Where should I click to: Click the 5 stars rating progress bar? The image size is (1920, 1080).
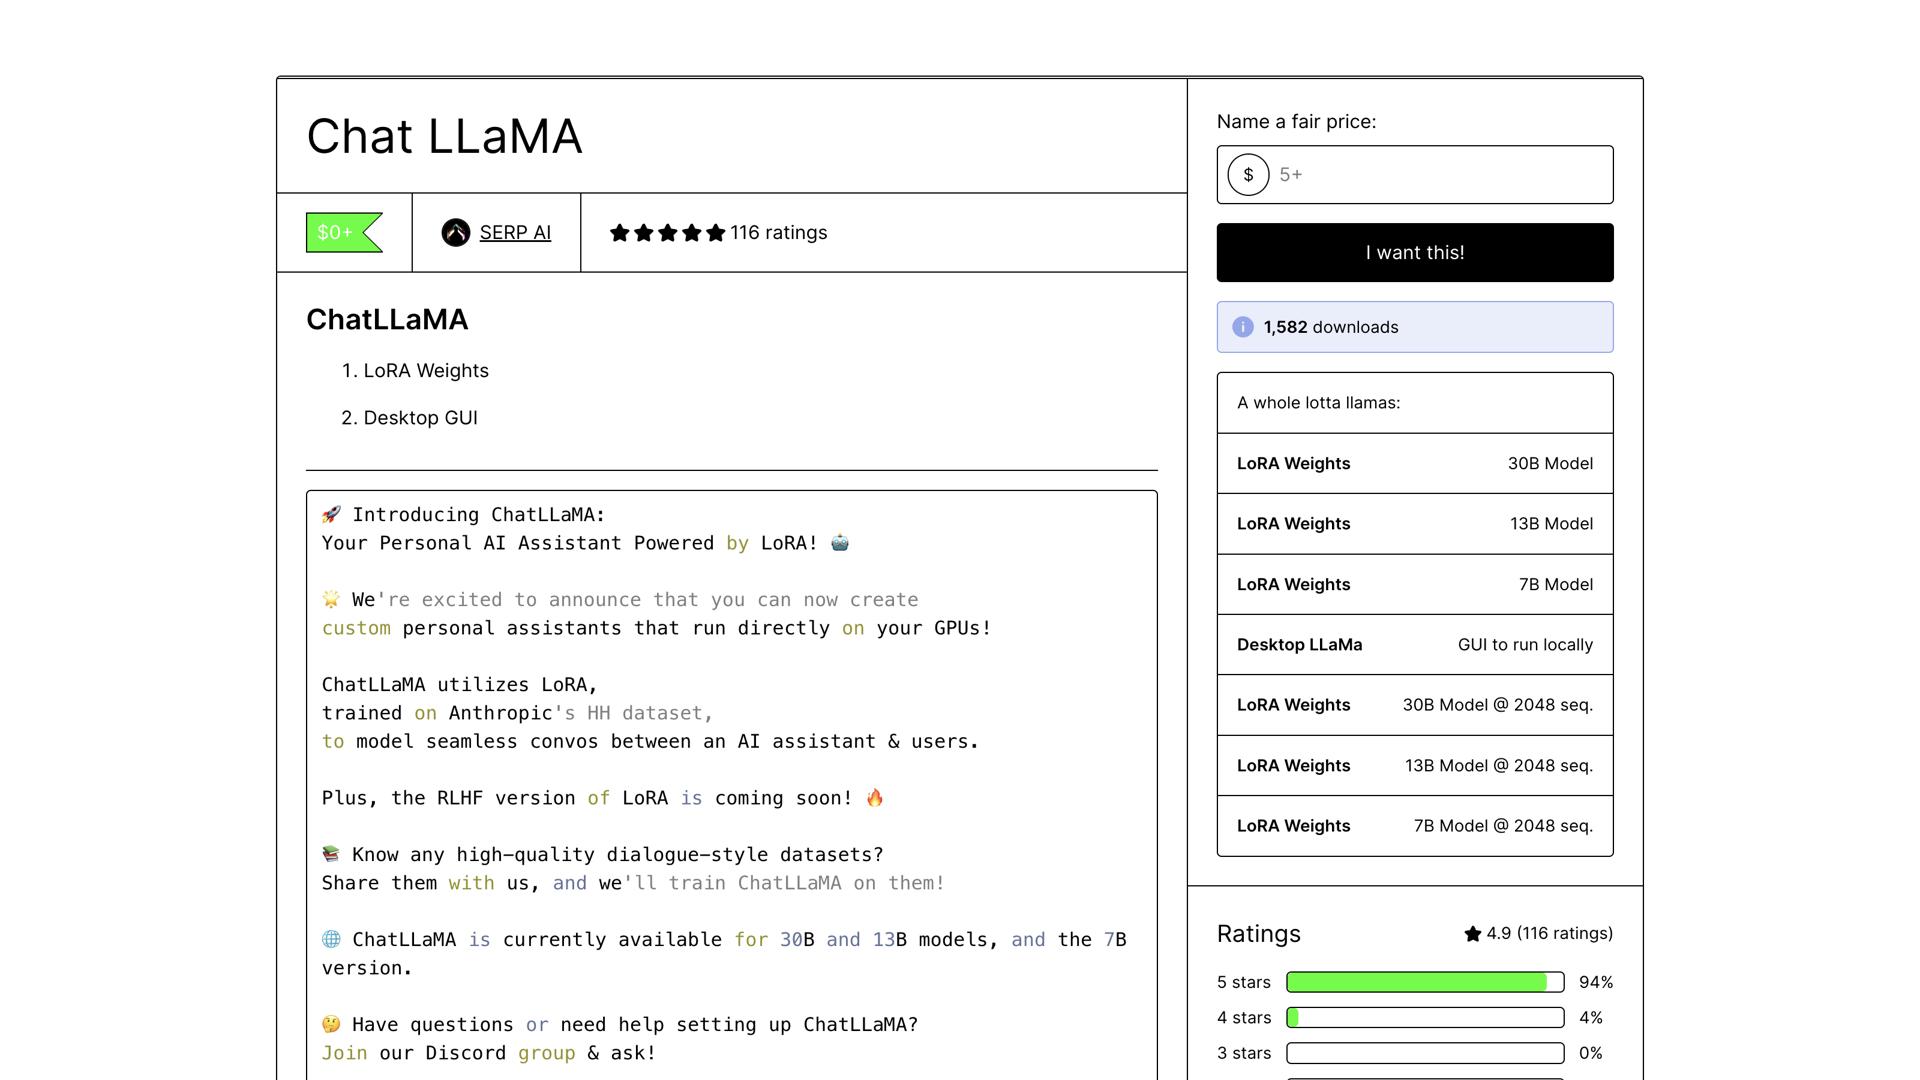click(1424, 982)
